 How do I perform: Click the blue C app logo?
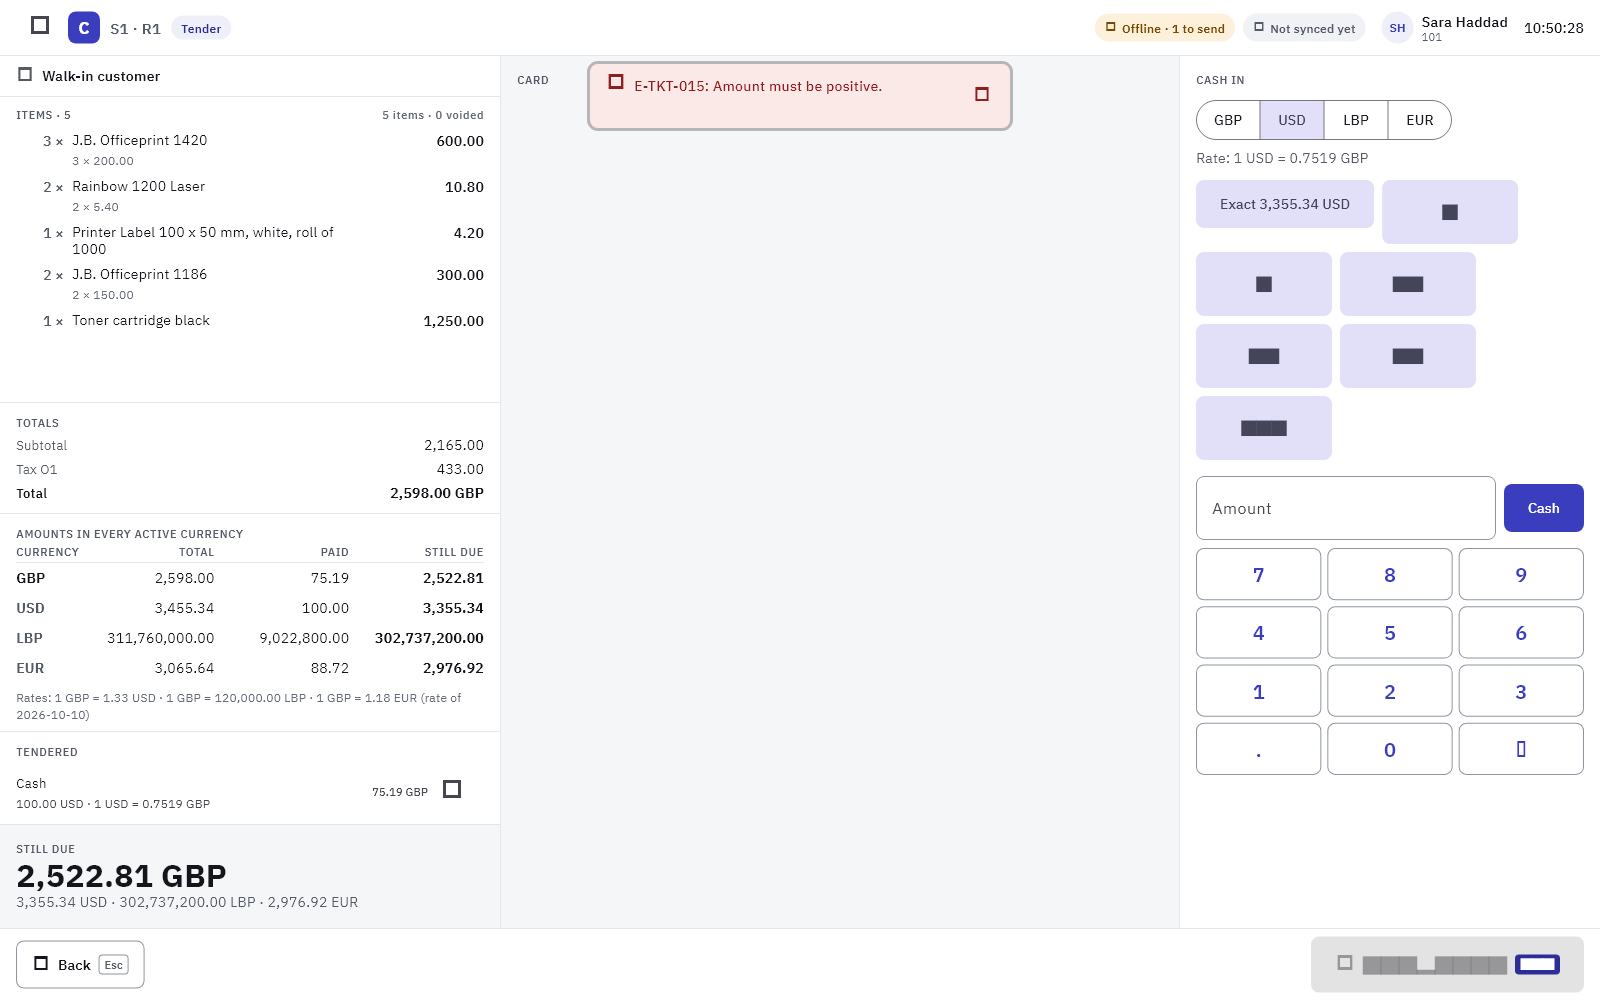(x=84, y=28)
